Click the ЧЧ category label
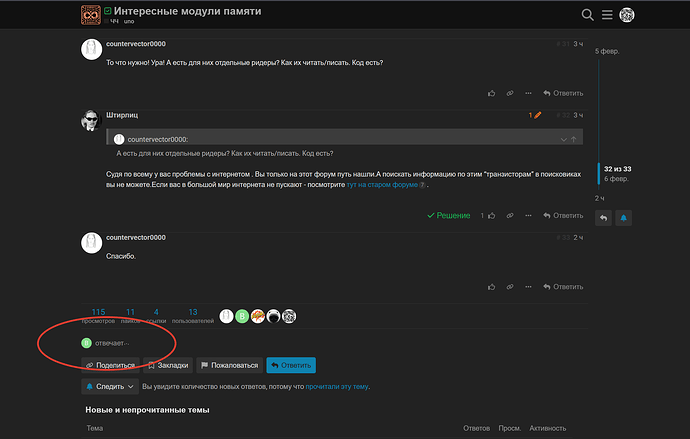Image resolution: width=690 pixels, height=439 pixels. 114,21
